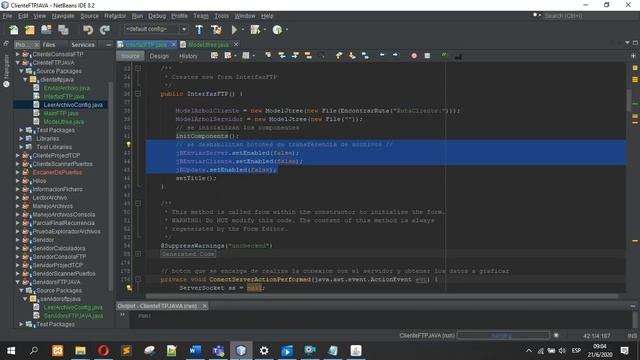Image resolution: width=640 pixels, height=360 pixels.
Task: Click the Save All toolbar icon
Action: click(63, 30)
